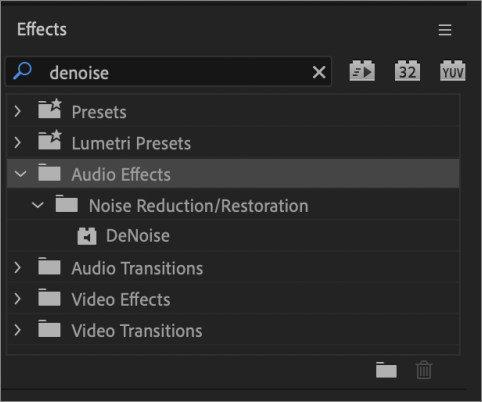Screen dimensions: 482x402
Task: Click Noise Reduction/Restoration folder icon
Action: (67, 203)
